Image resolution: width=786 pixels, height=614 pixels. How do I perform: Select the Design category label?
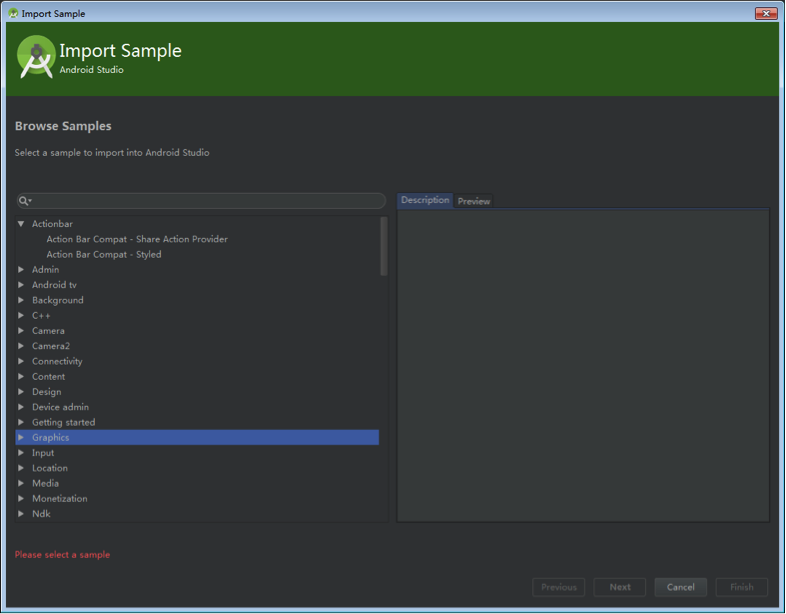[47, 391]
